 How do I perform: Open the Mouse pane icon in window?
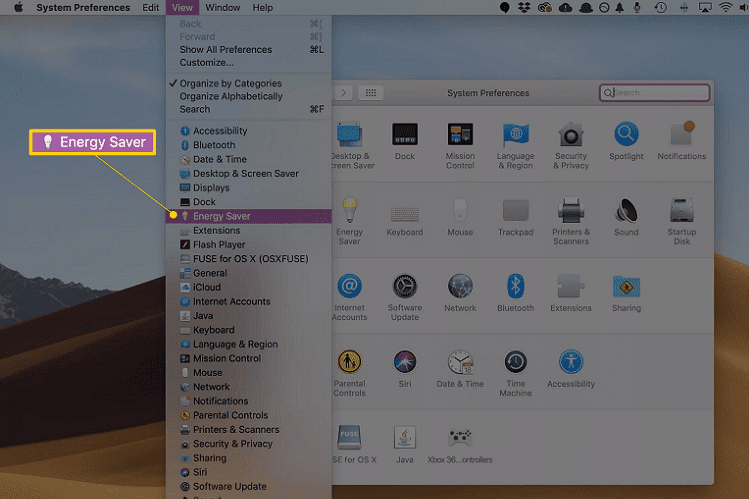460,210
